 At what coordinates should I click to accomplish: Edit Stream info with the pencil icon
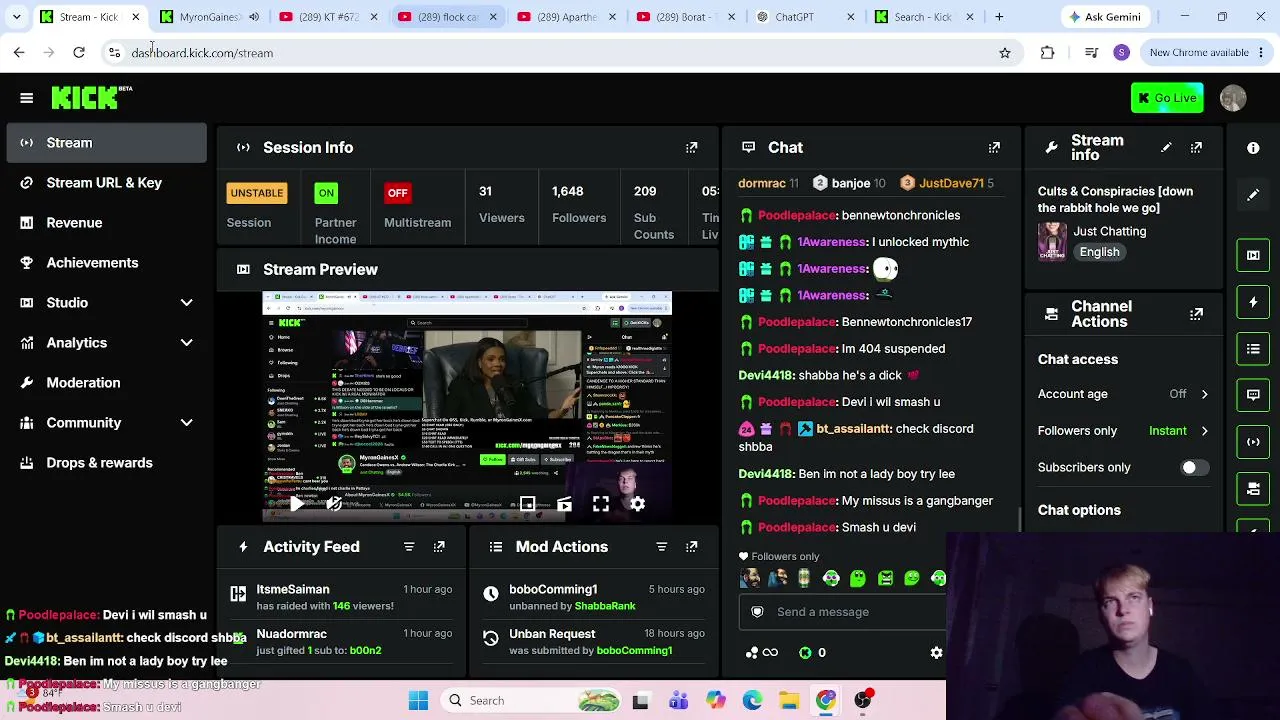(x=1166, y=148)
